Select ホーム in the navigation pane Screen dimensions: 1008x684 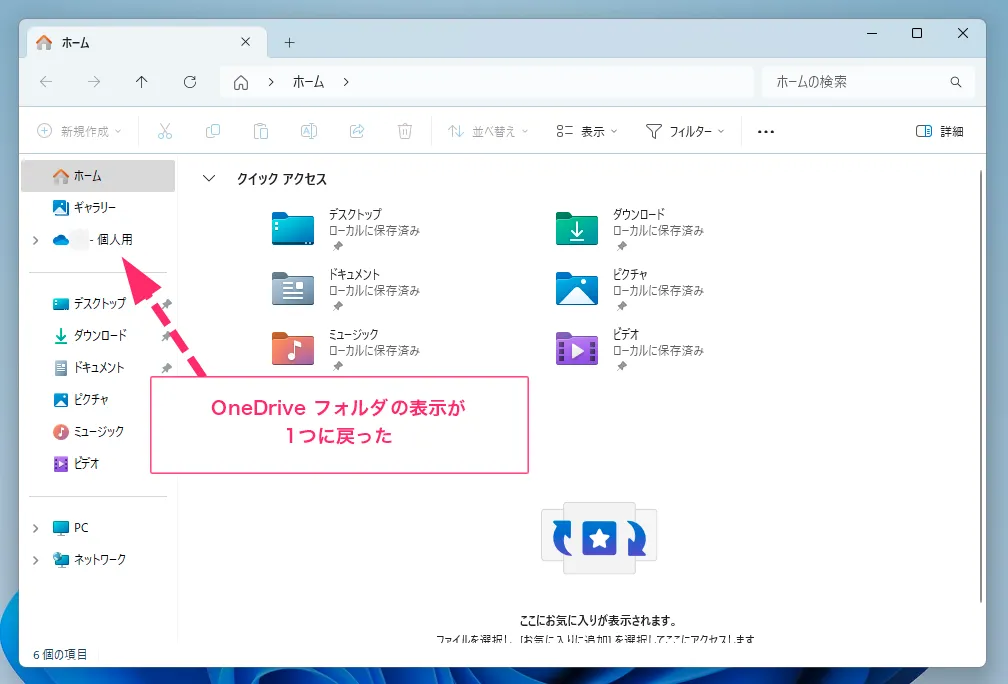coord(98,176)
